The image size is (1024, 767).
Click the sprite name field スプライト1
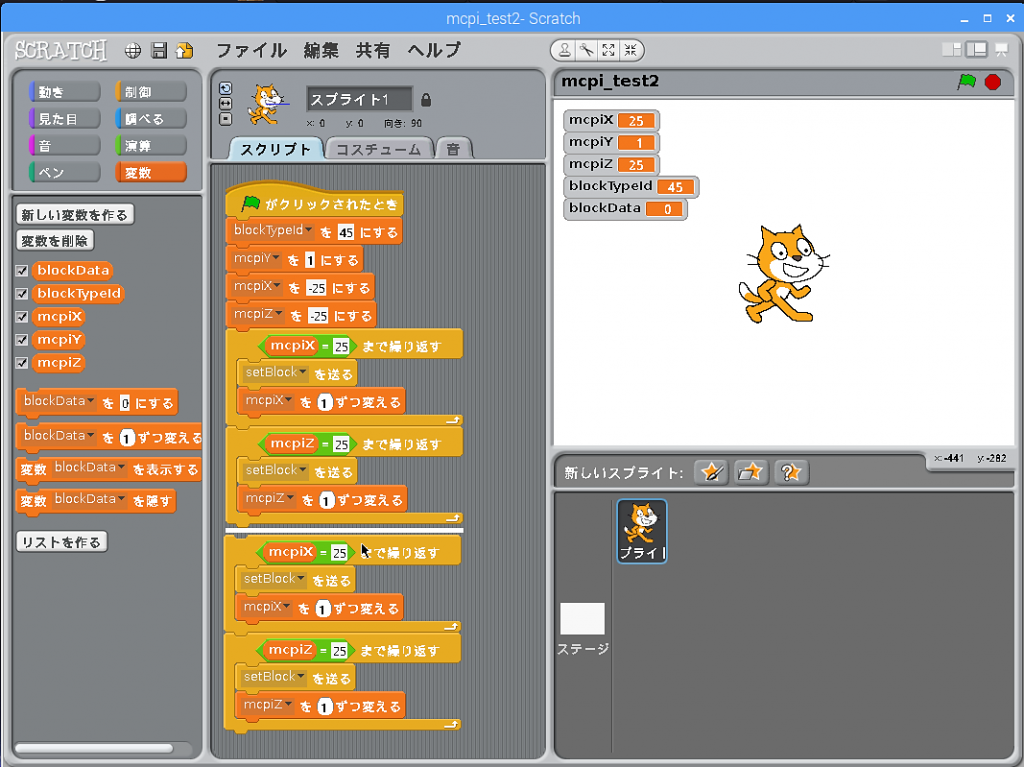[x=359, y=99]
